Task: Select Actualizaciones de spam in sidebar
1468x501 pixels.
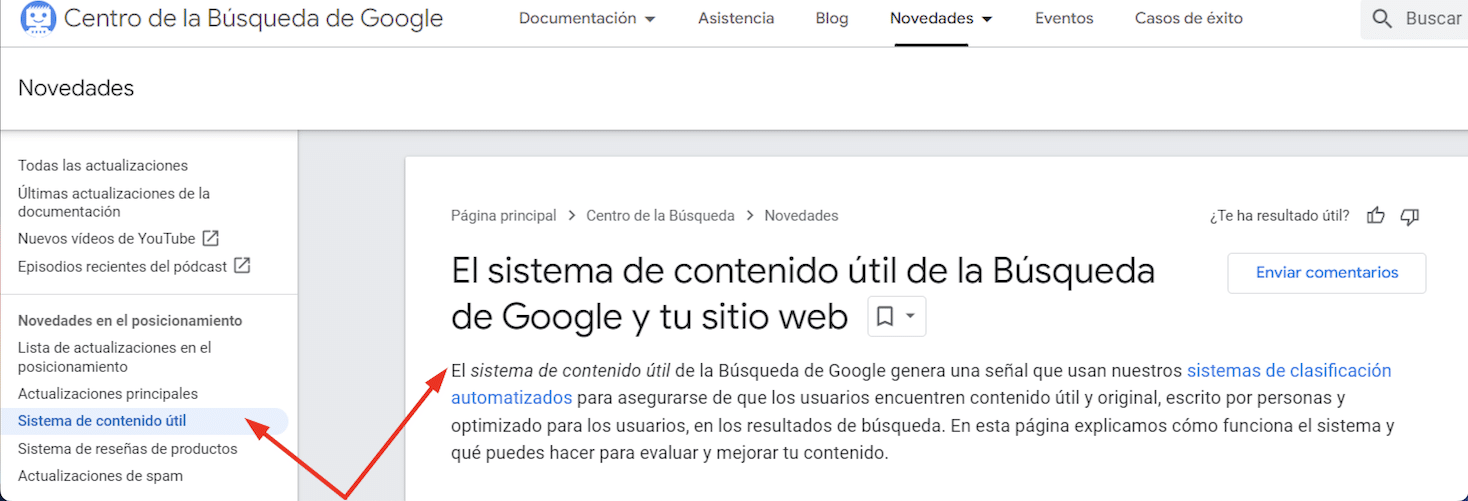Action: [100, 476]
